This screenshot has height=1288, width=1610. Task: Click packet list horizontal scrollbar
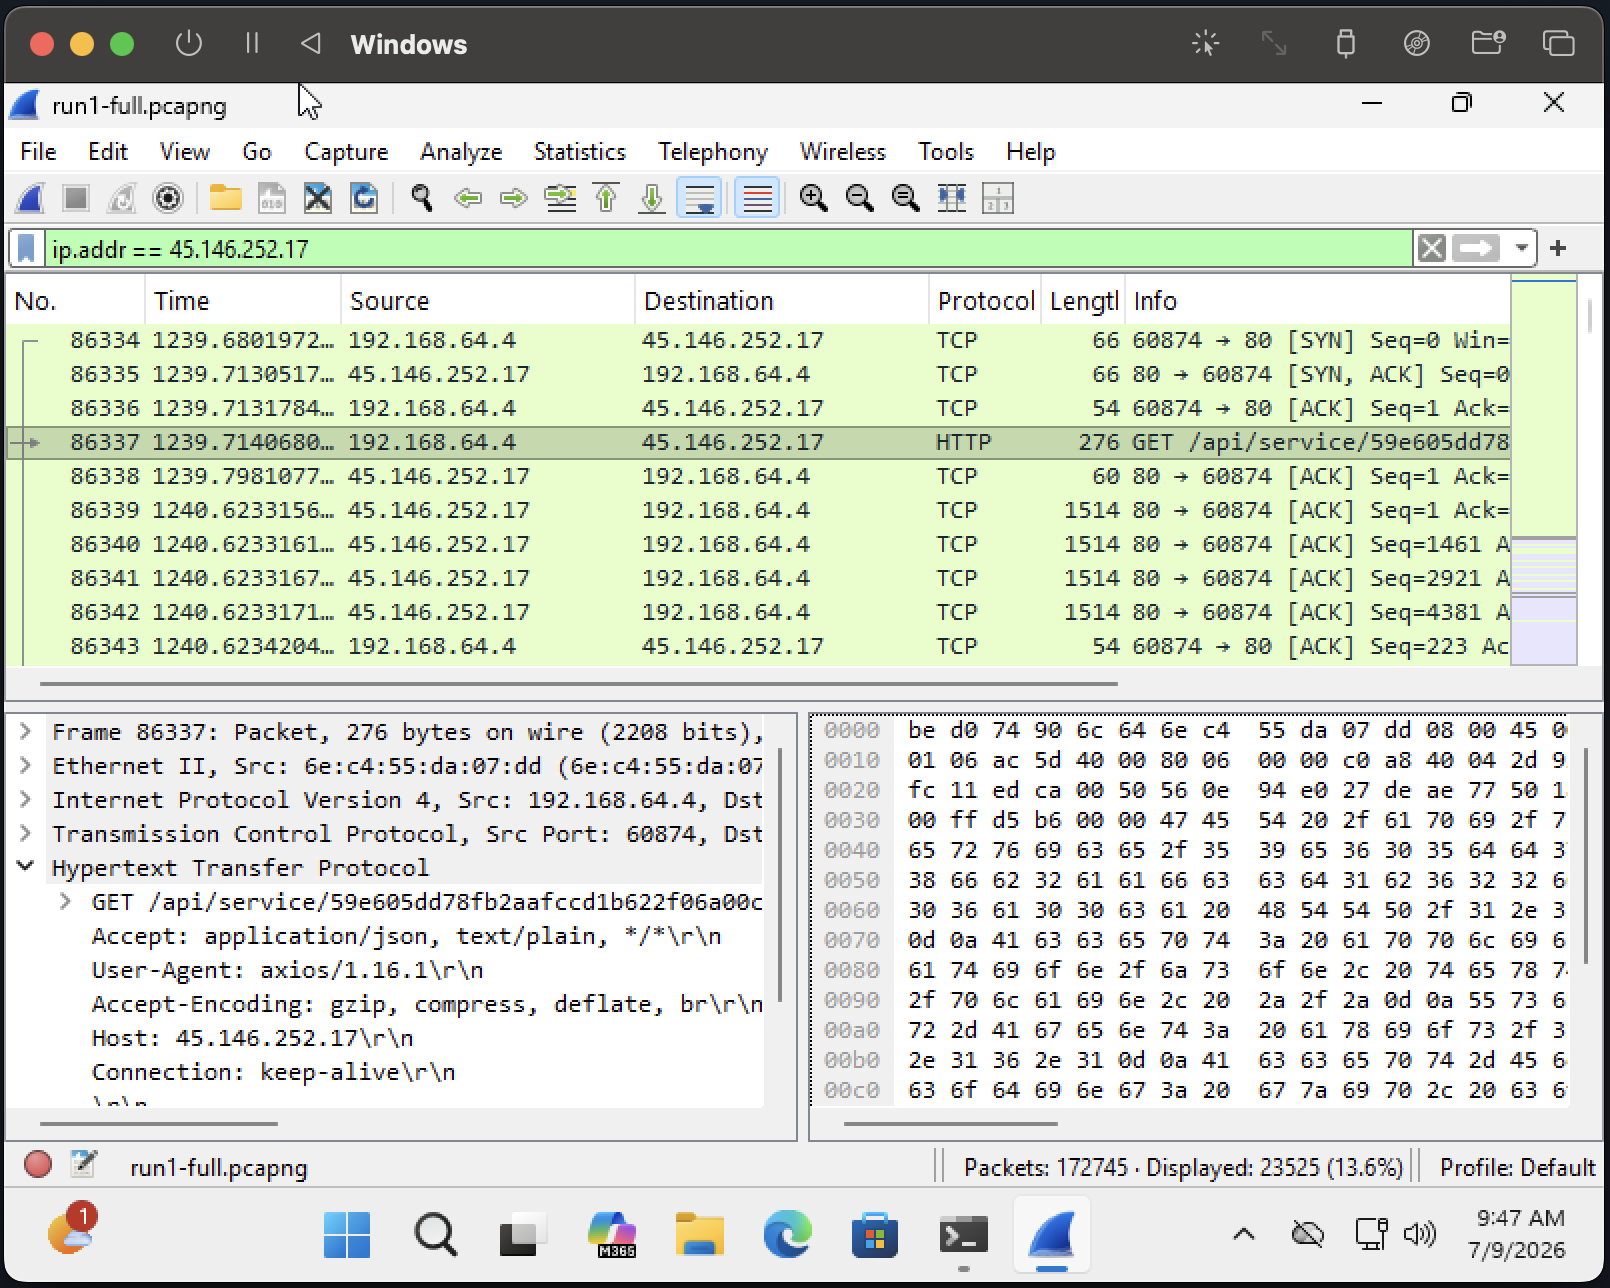[x=578, y=684]
